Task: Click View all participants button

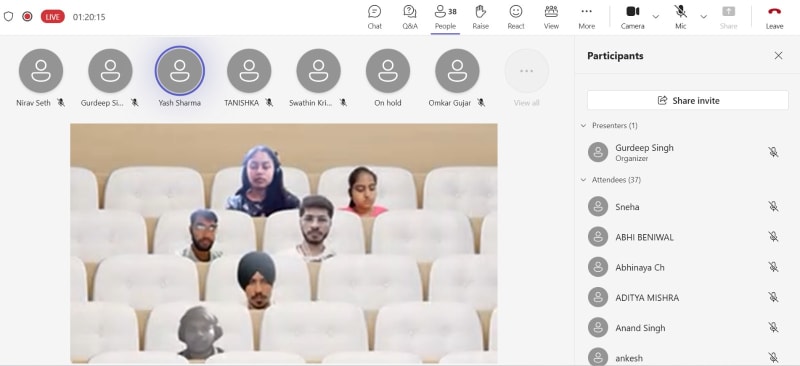Action: click(527, 71)
